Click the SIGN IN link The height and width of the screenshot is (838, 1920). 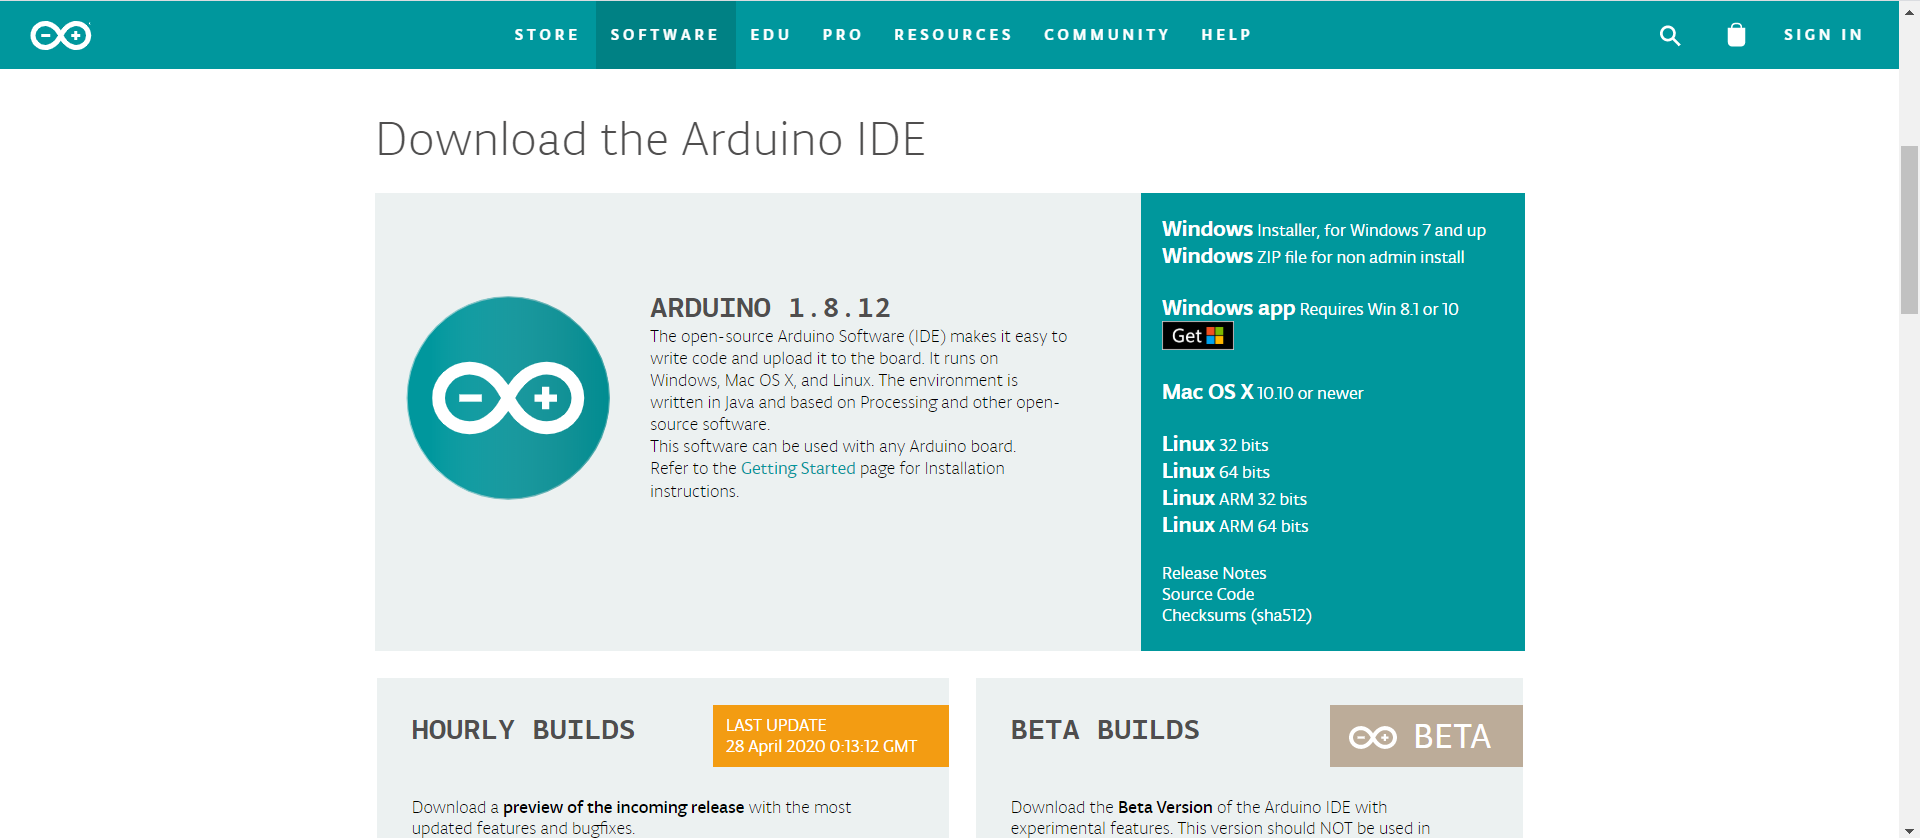(x=1824, y=35)
